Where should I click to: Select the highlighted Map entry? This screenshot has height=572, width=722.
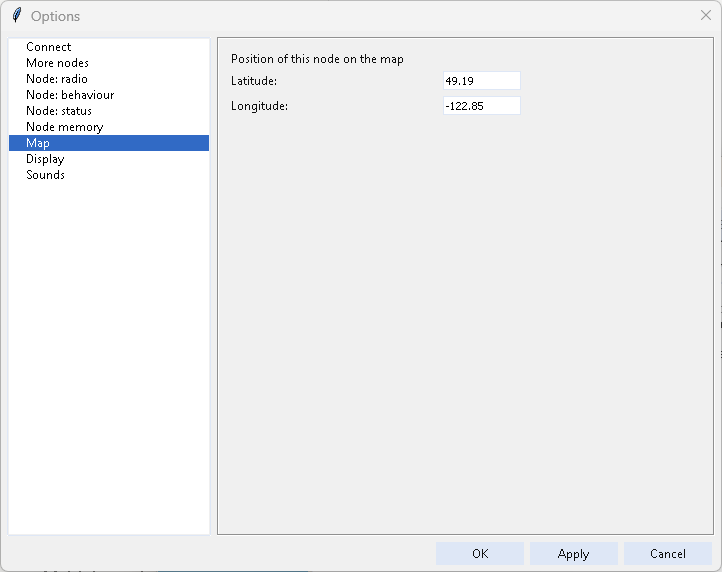pos(109,143)
